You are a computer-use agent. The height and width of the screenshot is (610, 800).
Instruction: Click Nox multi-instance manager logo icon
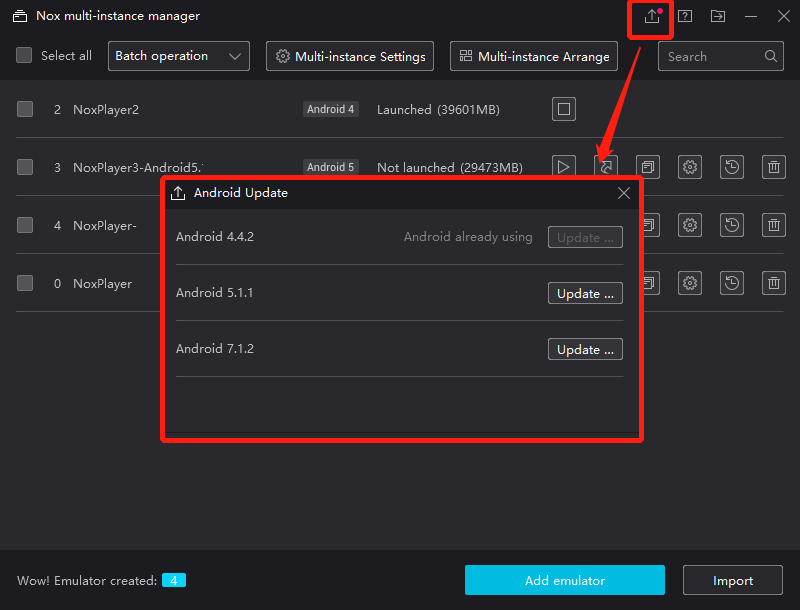[x=20, y=16]
